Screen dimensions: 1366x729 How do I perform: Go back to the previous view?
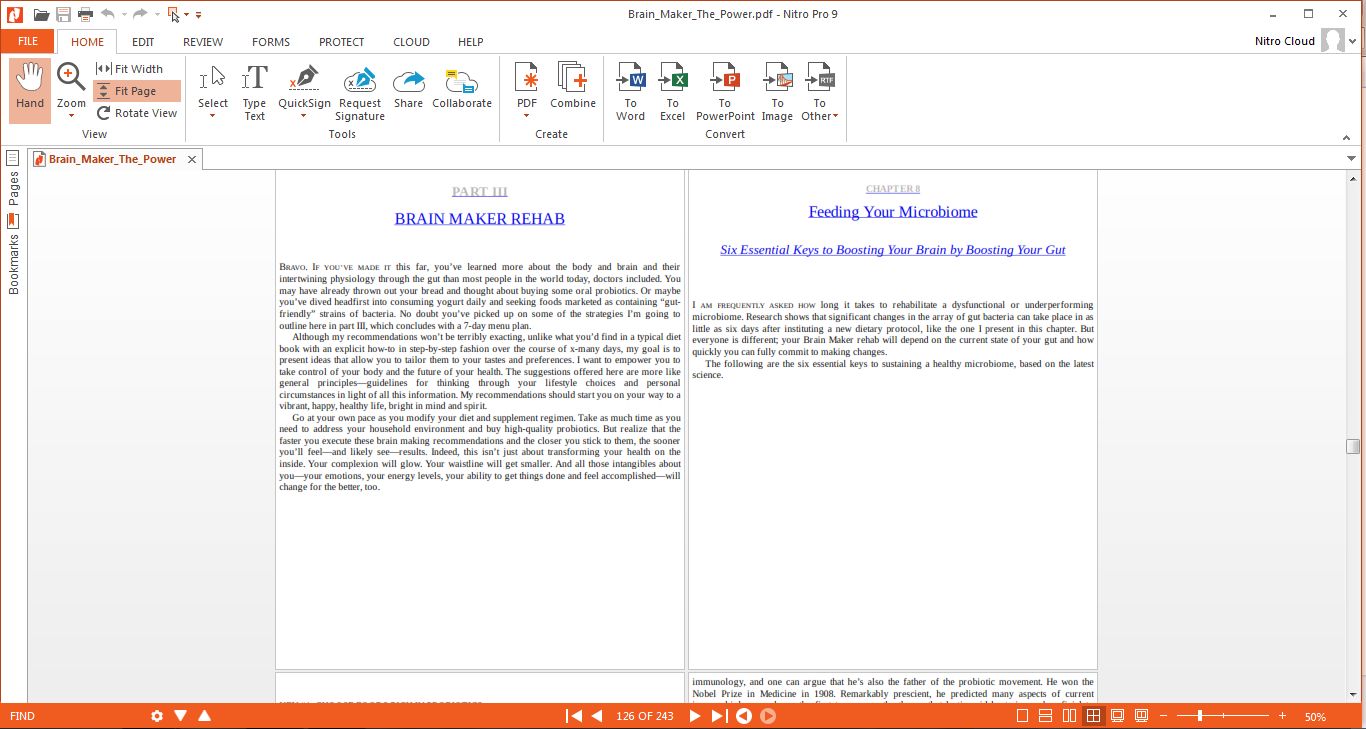(744, 716)
